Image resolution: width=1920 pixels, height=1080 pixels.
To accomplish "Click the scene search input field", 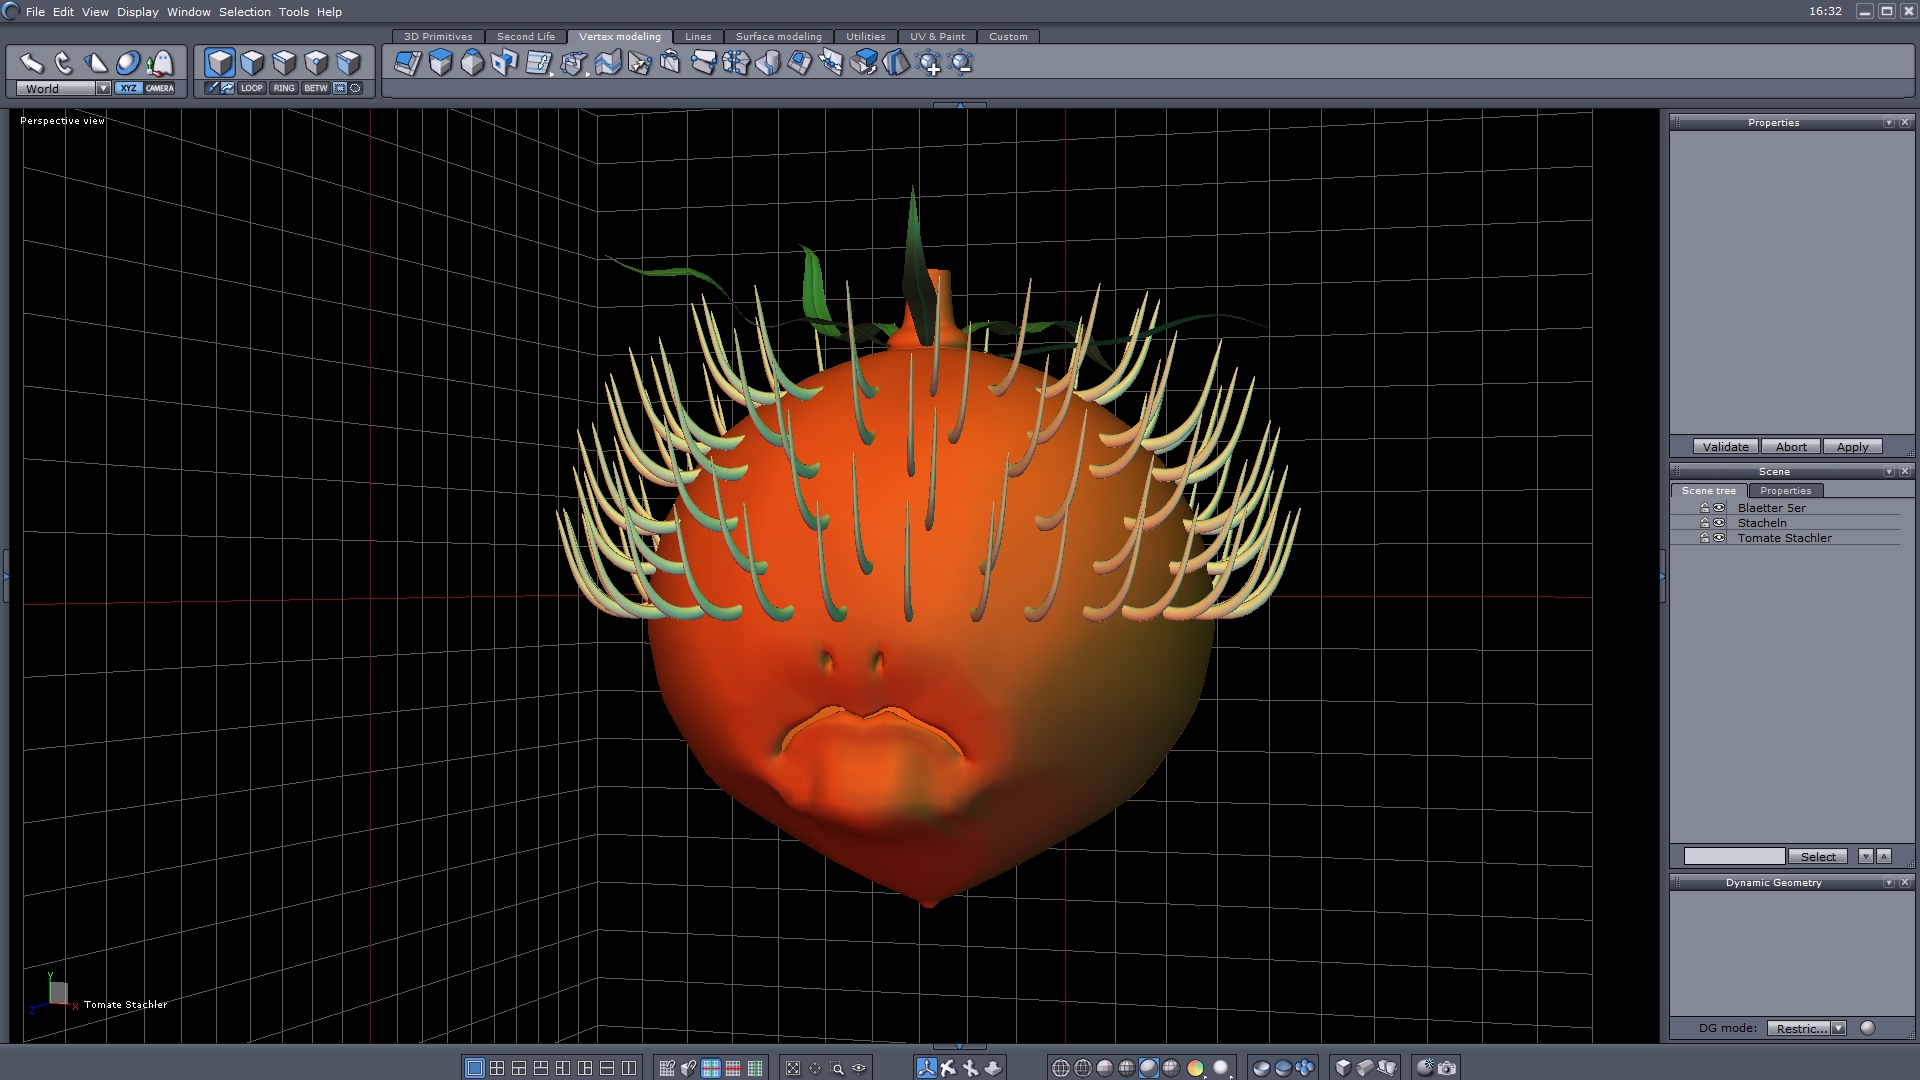I will point(1734,856).
